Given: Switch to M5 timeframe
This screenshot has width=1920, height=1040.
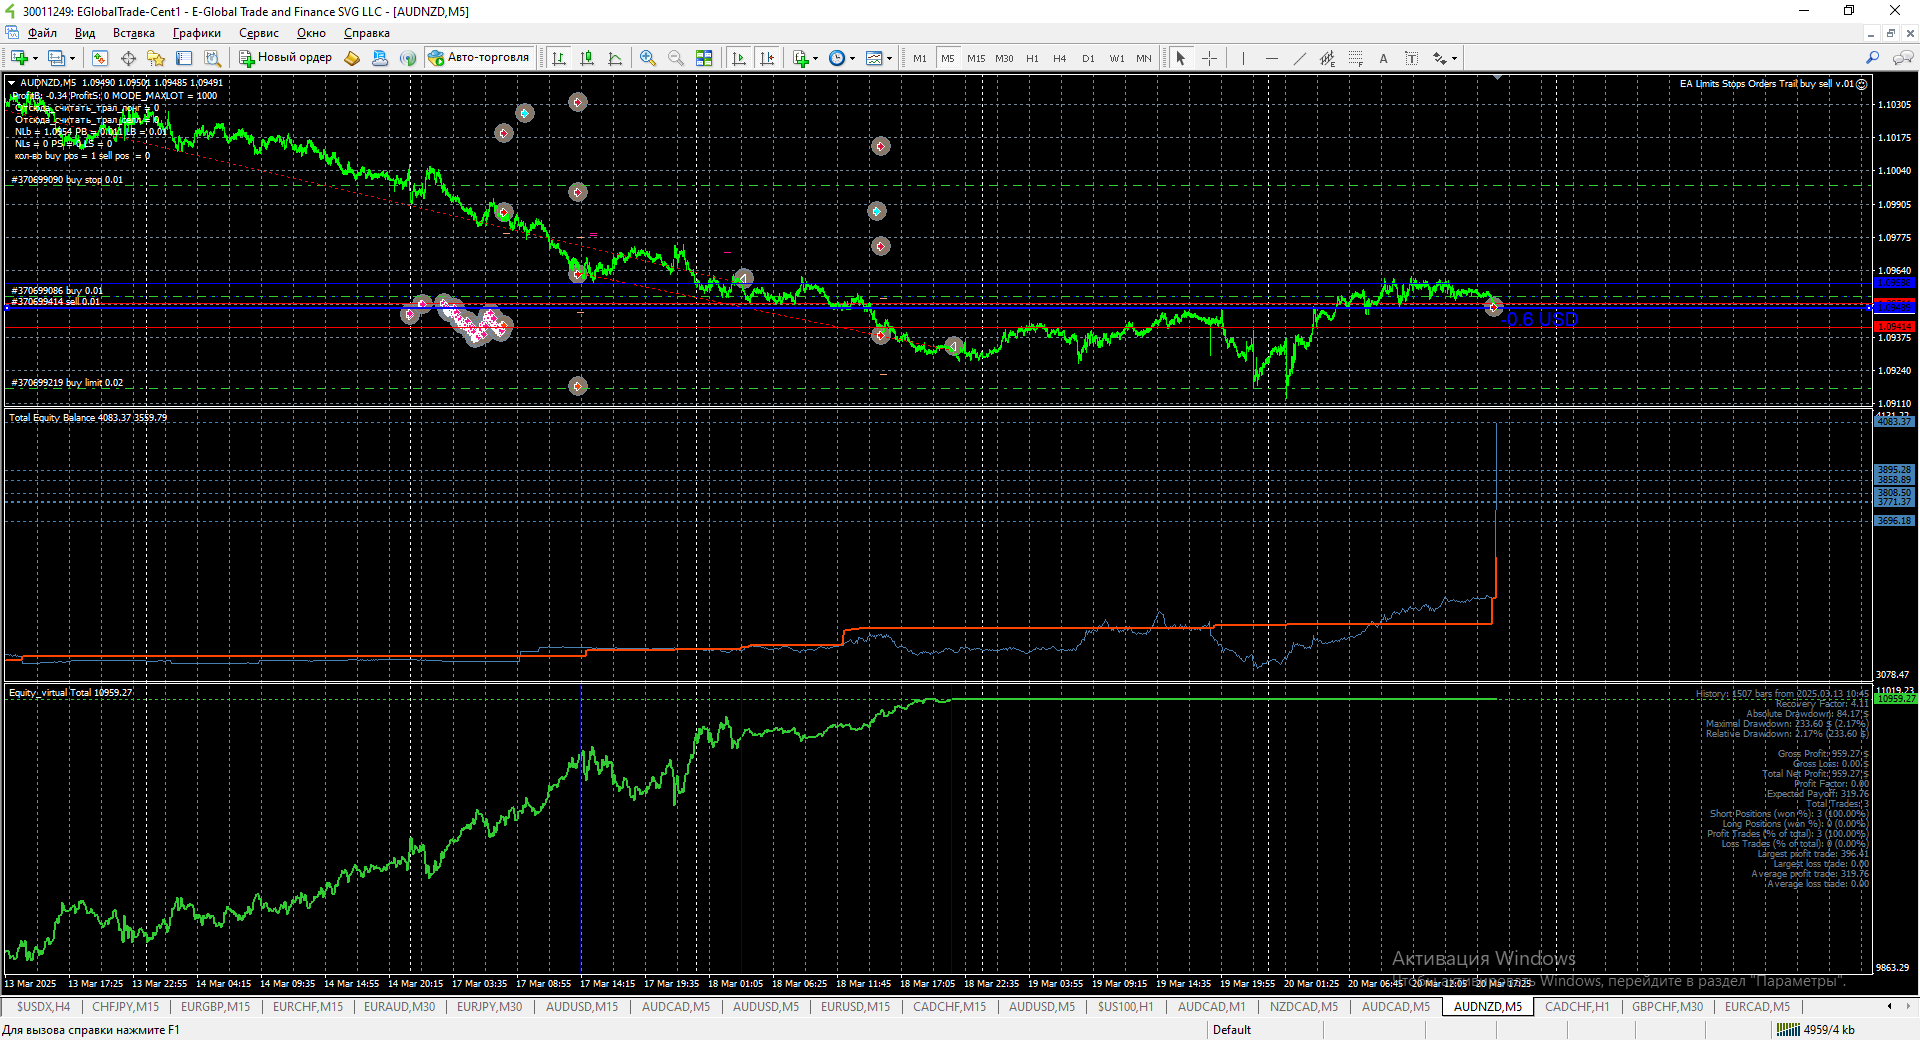Looking at the screenshot, I should 948,58.
